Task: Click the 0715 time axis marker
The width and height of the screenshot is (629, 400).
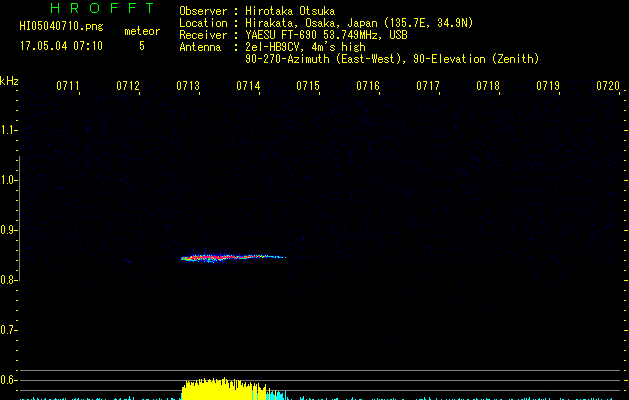Action: pos(308,86)
